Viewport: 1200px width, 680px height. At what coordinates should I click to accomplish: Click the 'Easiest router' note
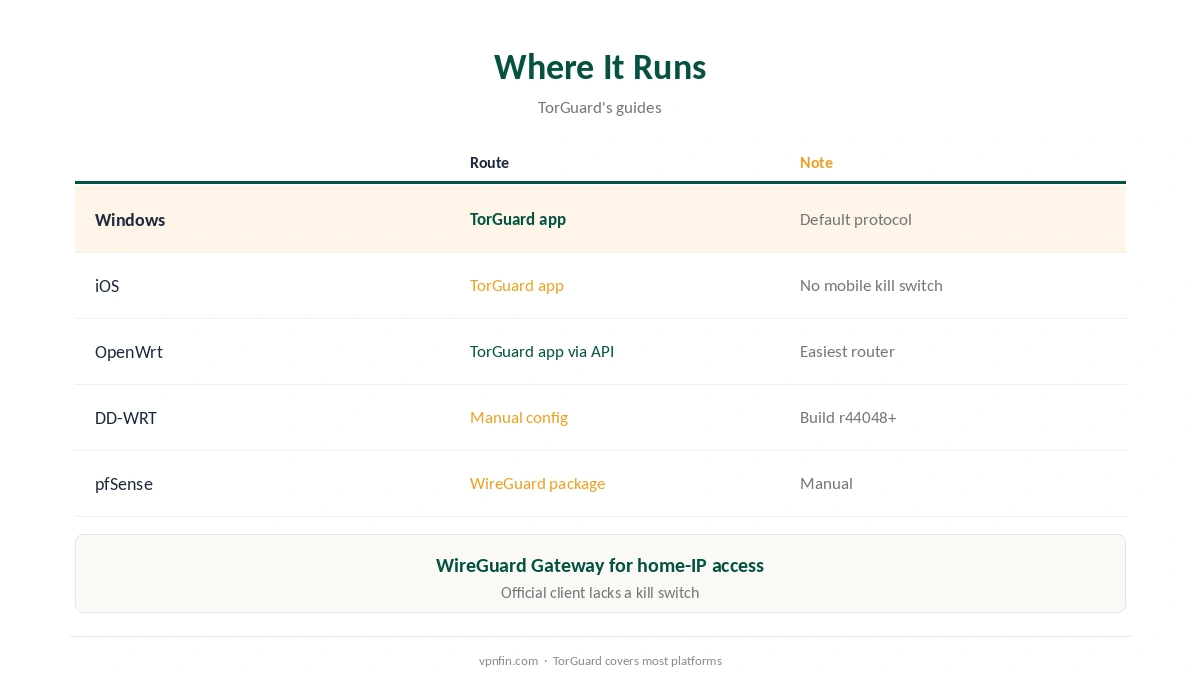(x=847, y=351)
